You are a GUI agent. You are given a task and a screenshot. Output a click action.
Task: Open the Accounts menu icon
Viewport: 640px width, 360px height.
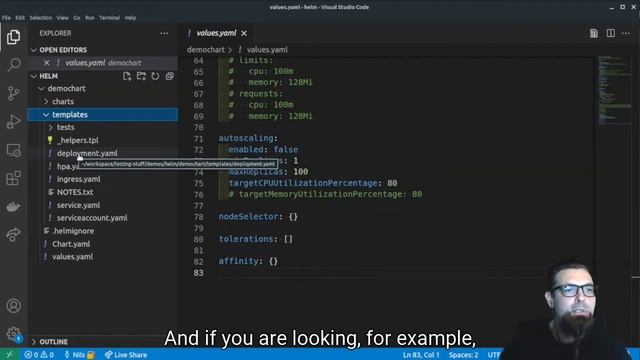click(13, 306)
